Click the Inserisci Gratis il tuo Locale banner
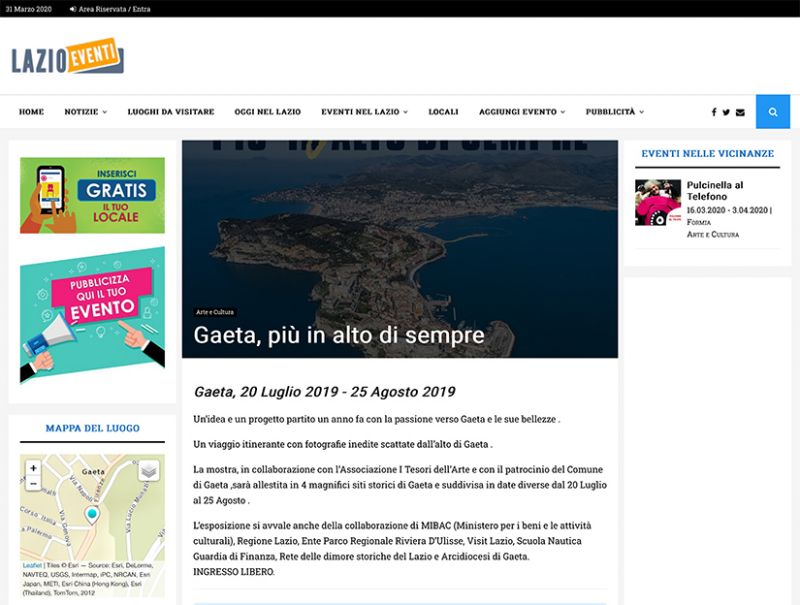The width and height of the screenshot is (800, 605). [x=92, y=195]
